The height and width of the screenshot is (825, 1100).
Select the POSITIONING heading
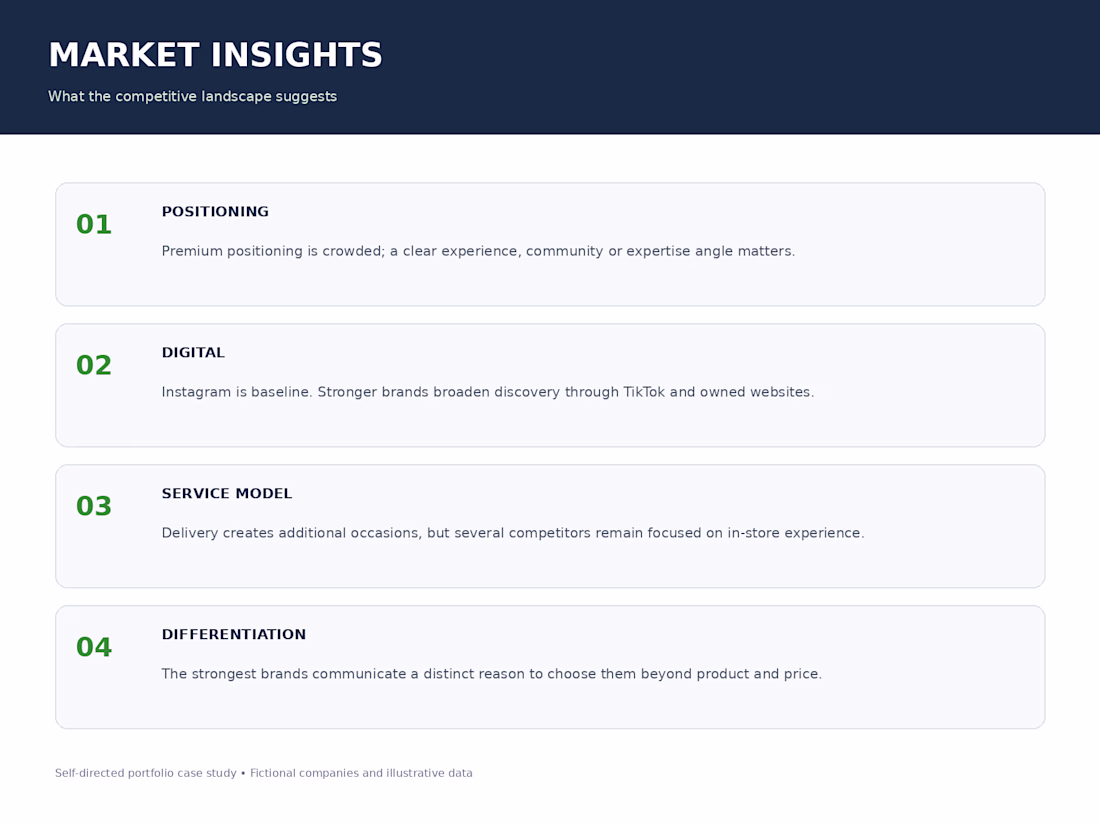(x=215, y=212)
